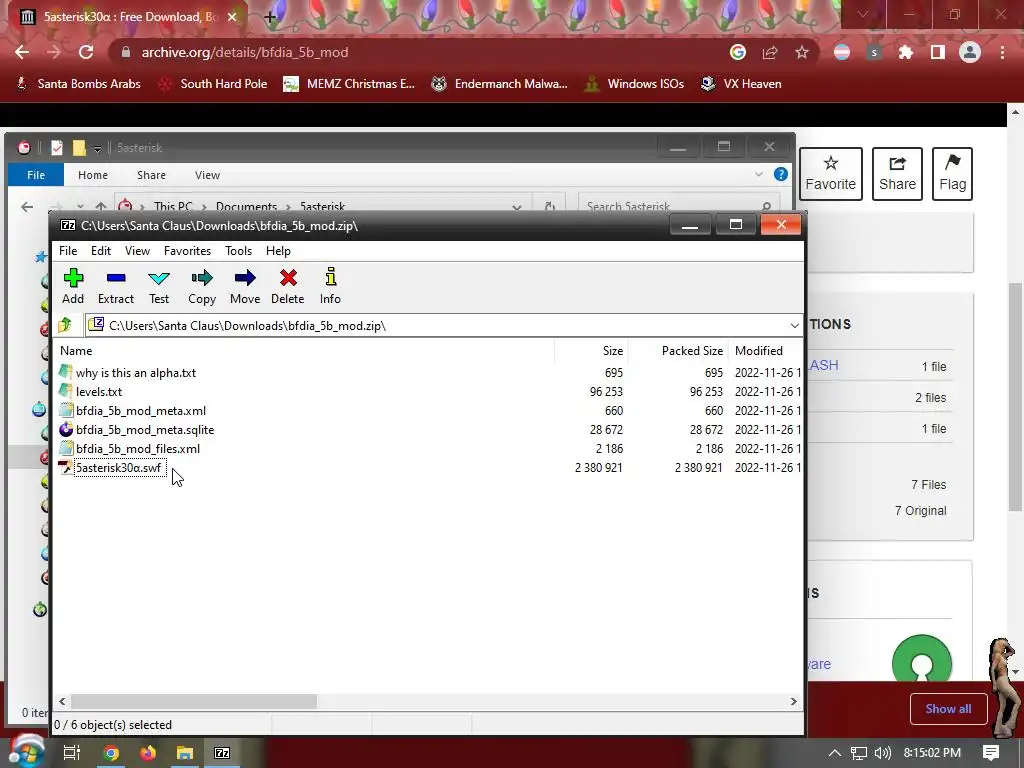The image size is (1024, 768).
Task: Open the Chrome Extensions puzzle icon
Action: (x=905, y=52)
